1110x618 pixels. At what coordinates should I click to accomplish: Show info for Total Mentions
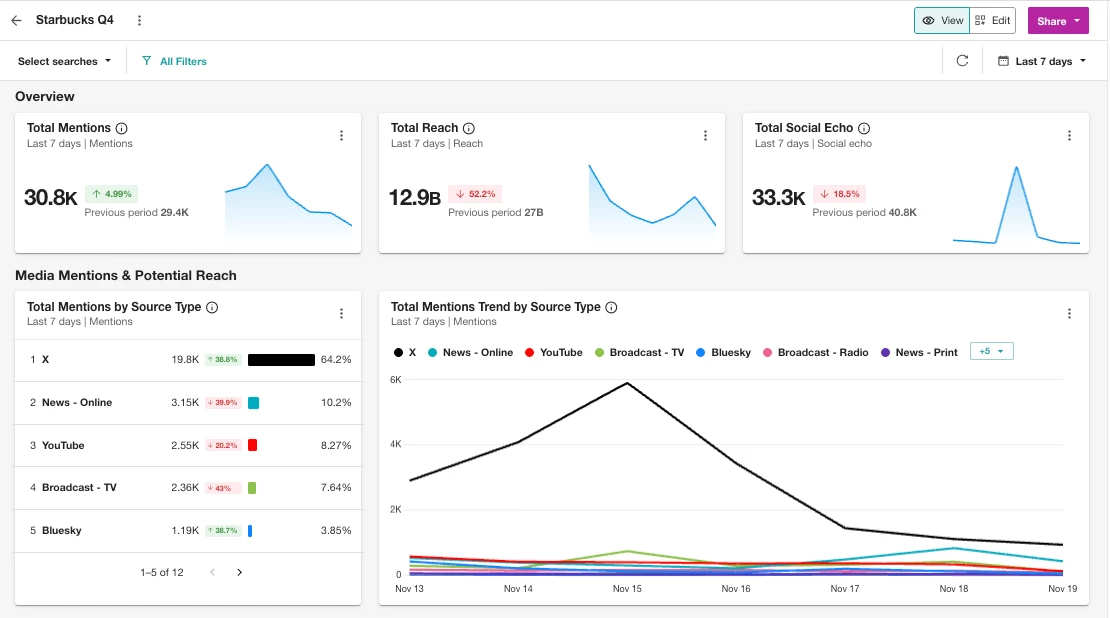point(122,128)
